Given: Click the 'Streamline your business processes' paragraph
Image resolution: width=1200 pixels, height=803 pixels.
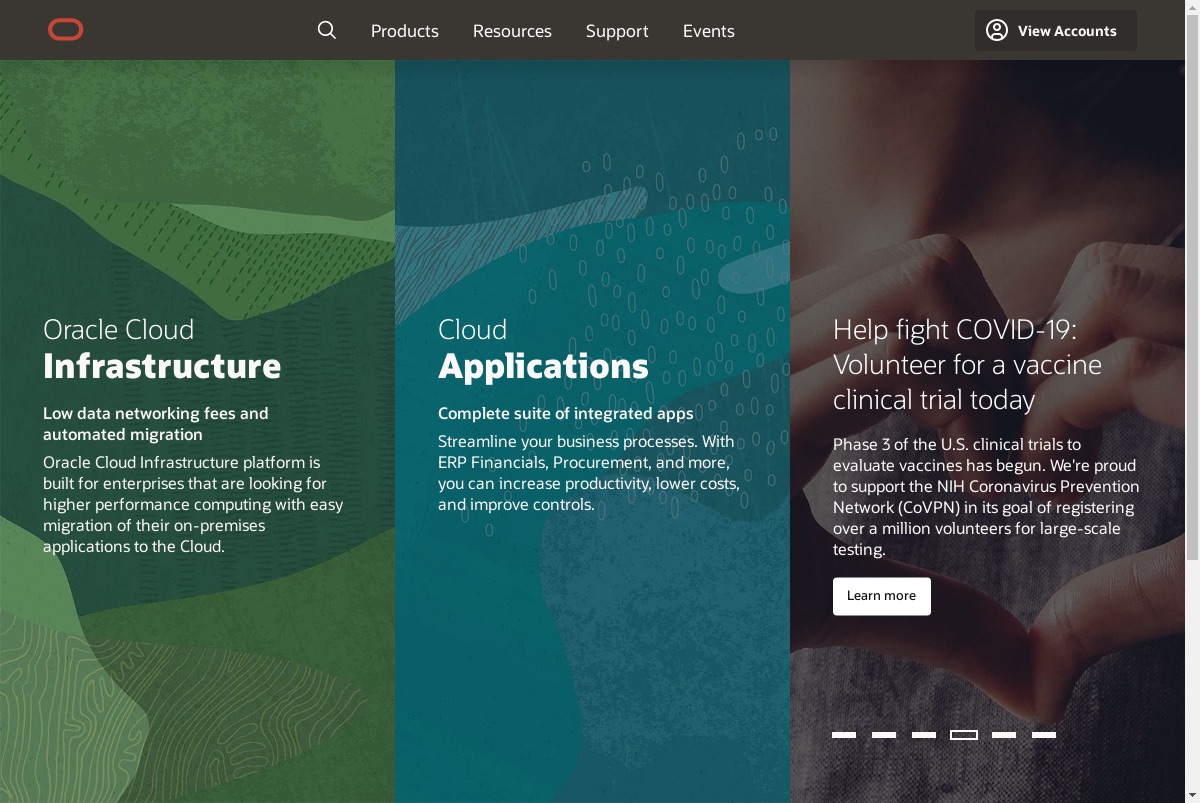Looking at the screenshot, I should [589, 473].
